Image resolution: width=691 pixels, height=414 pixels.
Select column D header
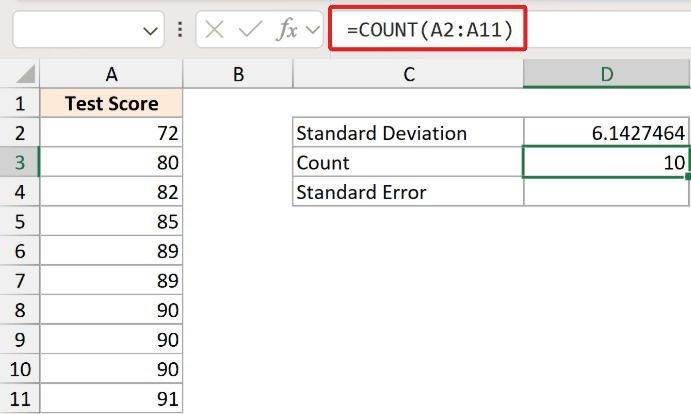coord(606,74)
